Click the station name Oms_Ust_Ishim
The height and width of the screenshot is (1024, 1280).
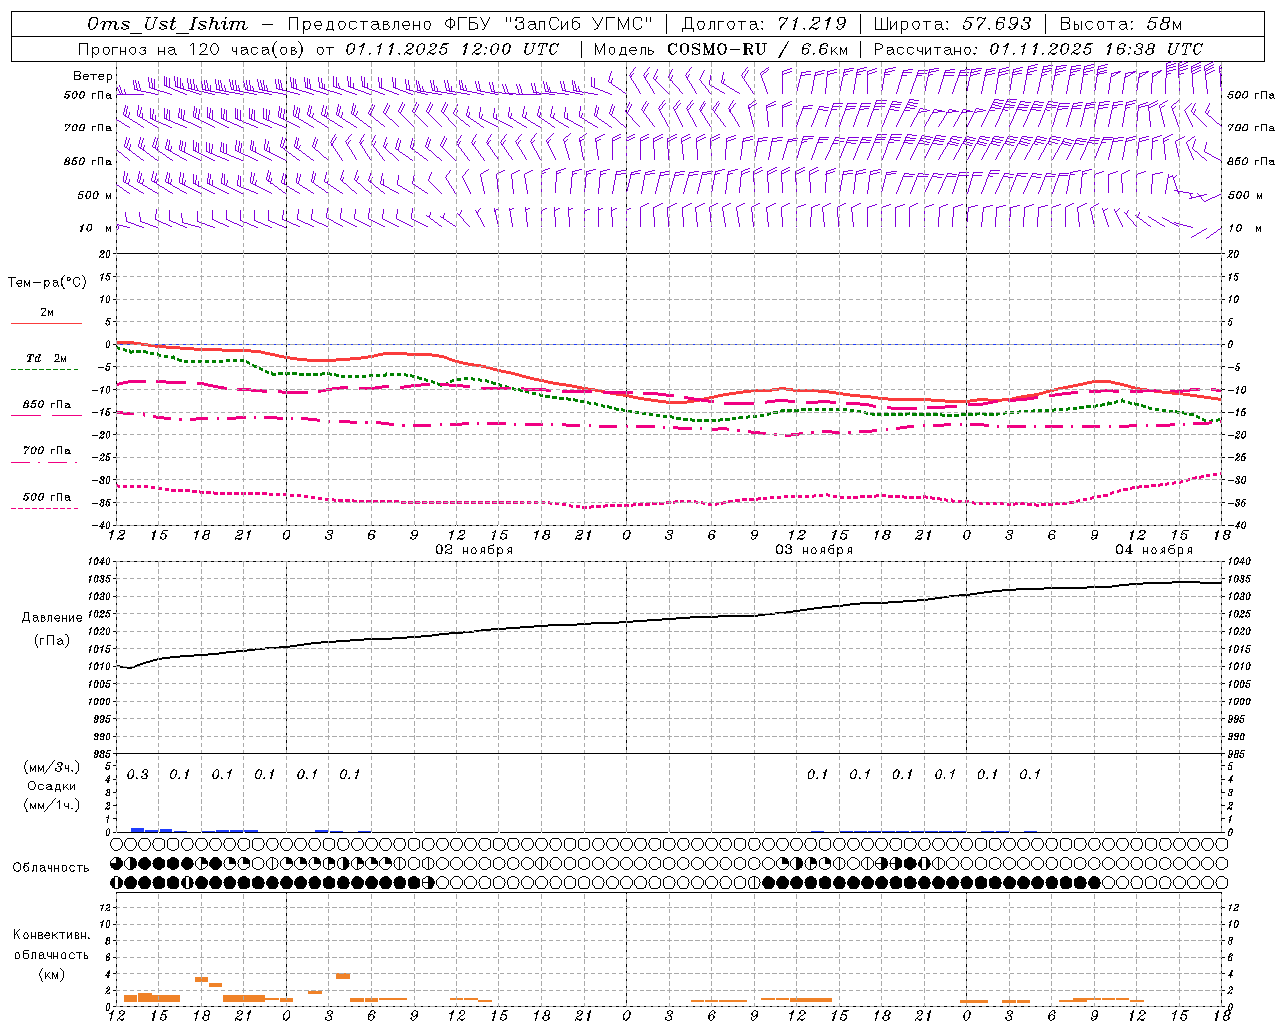(x=167, y=24)
